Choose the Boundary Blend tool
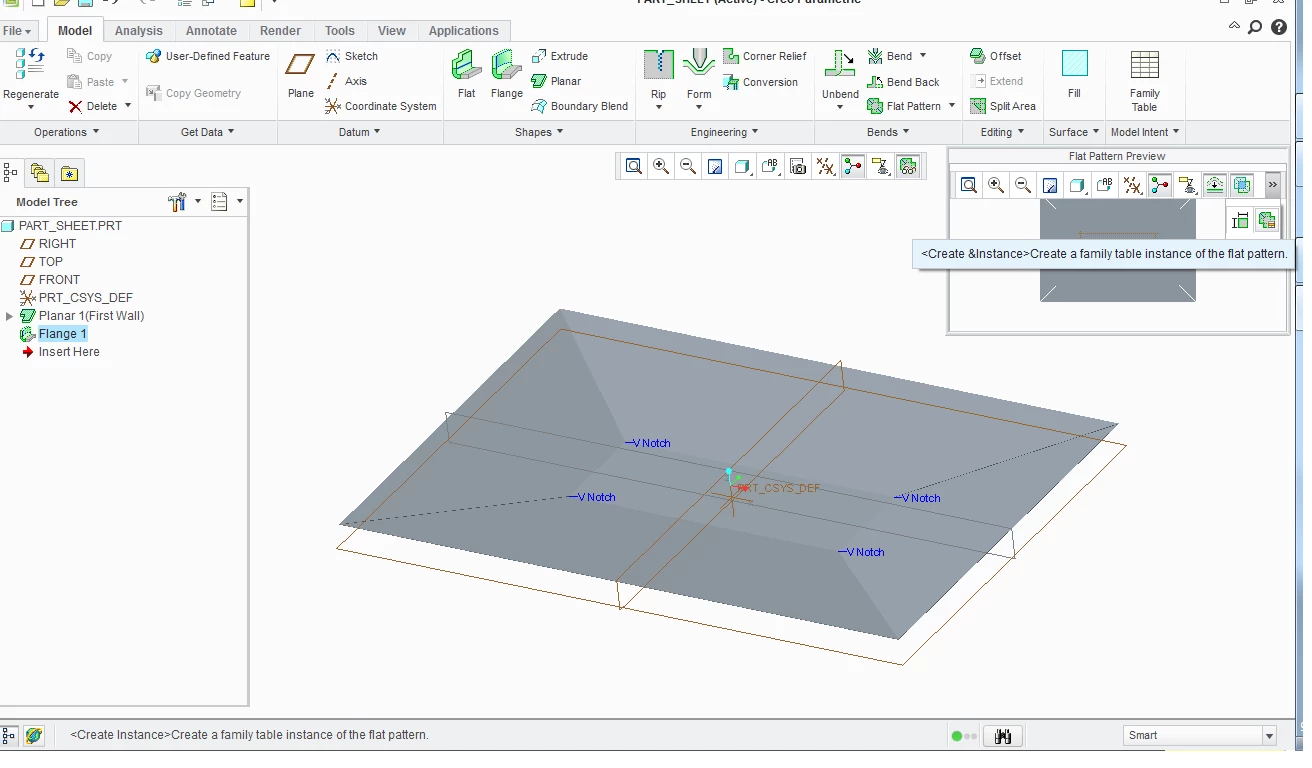Screen dimensions: 1312x768 pyautogui.click(x=579, y=106)
